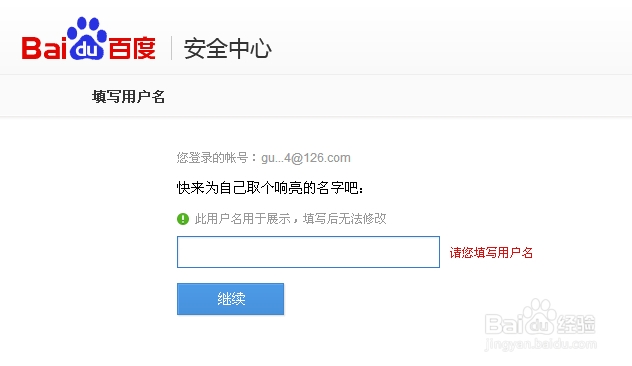Select the 填写用户名 section heading
Image resolution: width=632 pixels, height=366 pixels.
click(x=128, y=97)
